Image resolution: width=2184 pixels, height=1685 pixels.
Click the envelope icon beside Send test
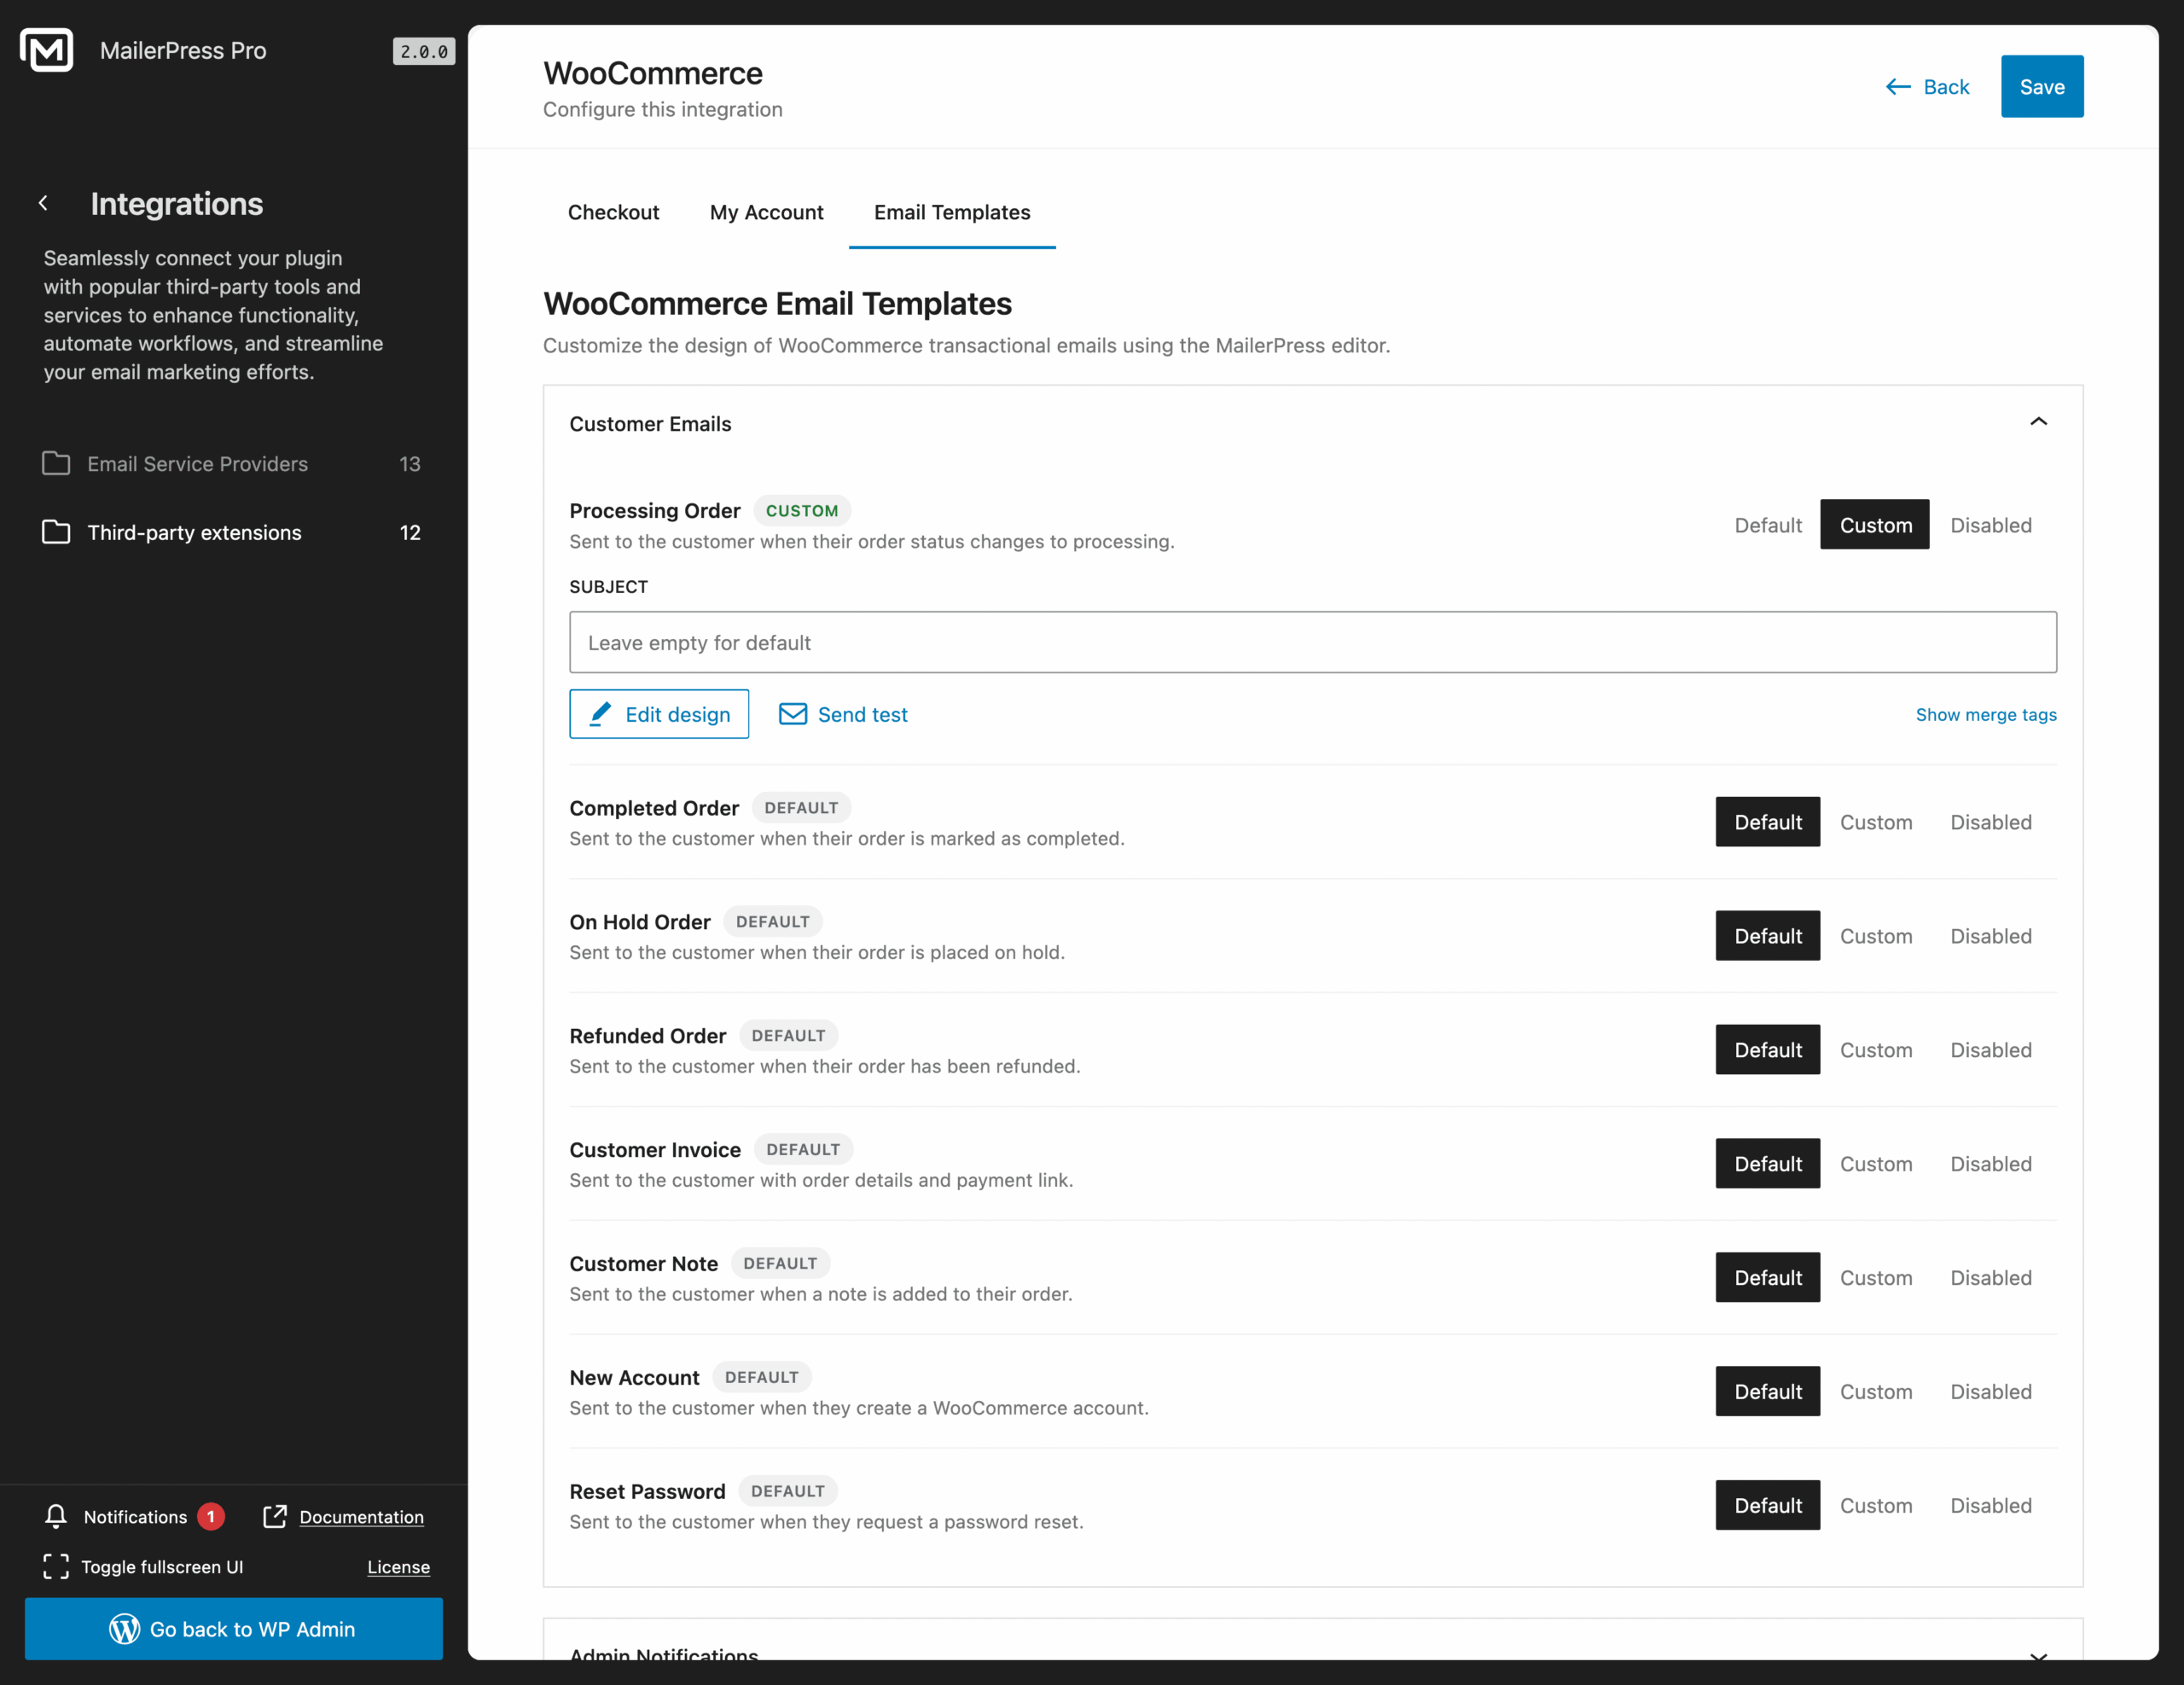(x=793, y=714)
